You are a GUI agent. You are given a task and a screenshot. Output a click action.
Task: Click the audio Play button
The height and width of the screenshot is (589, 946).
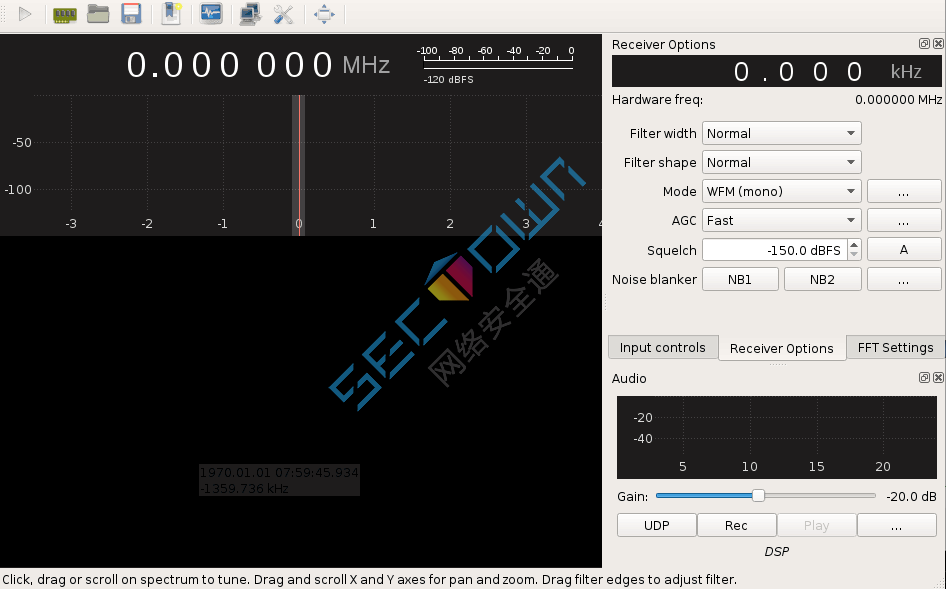[816, 525]
